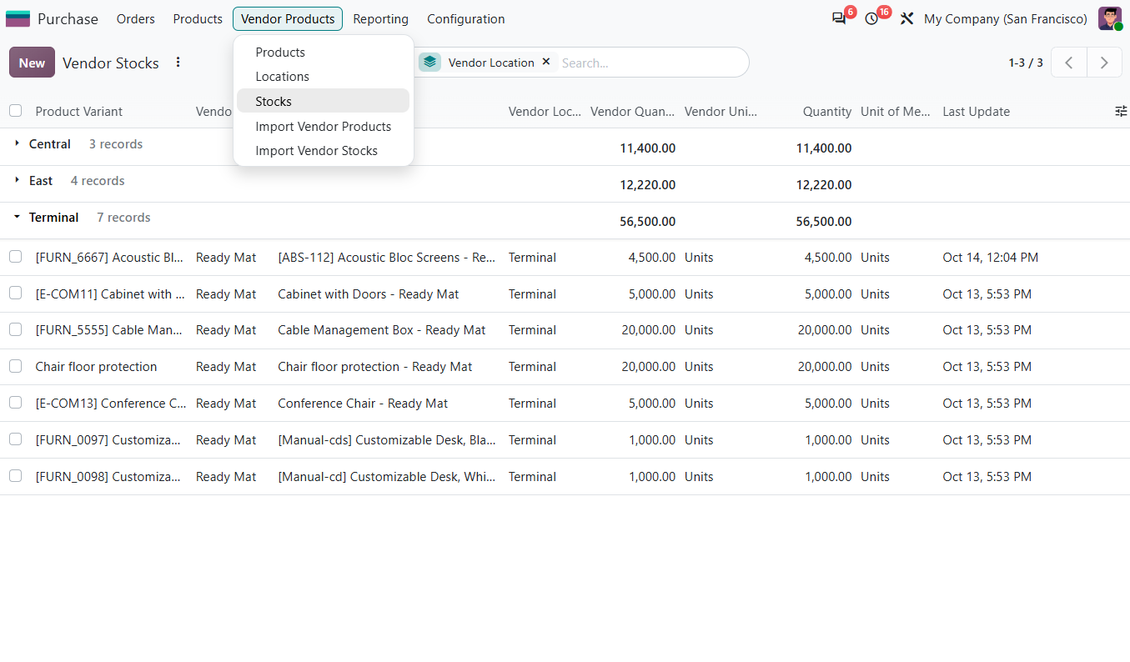Go to the next page arrow
Image resolution: width=1130 pixels, height=662 pixels.
coord(1104,63)
